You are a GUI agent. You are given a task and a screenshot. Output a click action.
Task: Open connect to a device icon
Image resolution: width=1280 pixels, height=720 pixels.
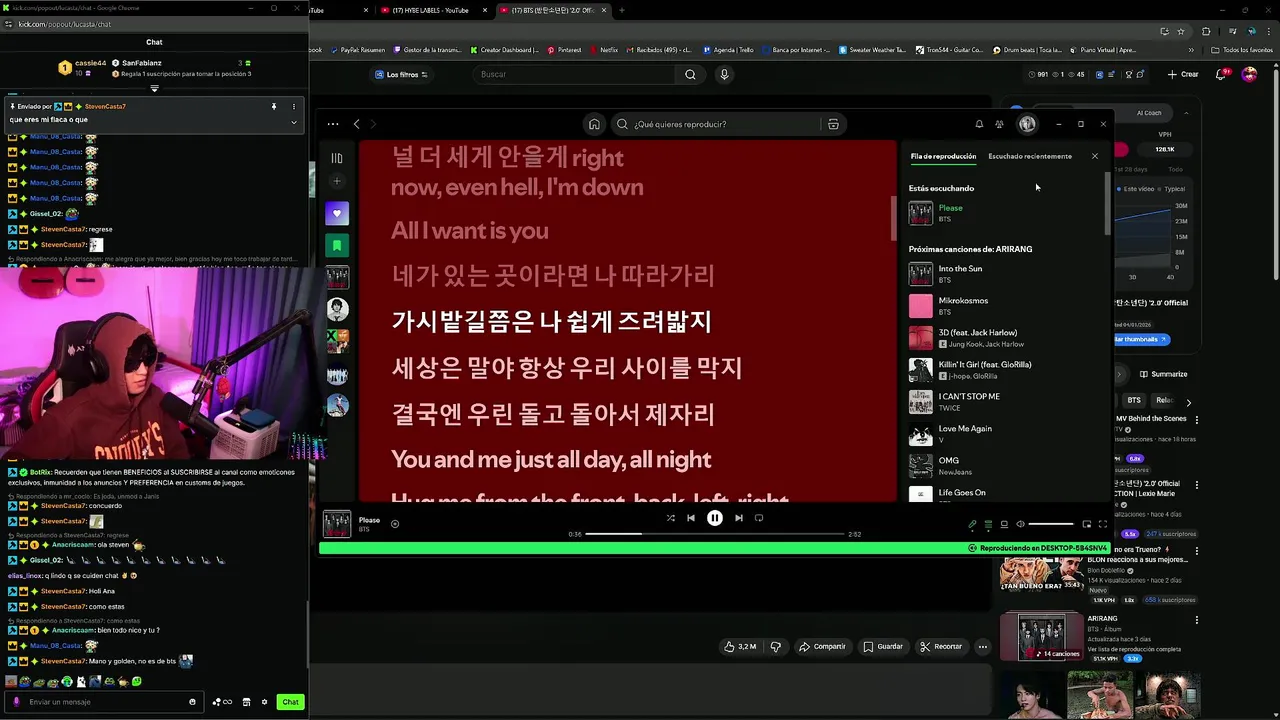click(1004, 524)
